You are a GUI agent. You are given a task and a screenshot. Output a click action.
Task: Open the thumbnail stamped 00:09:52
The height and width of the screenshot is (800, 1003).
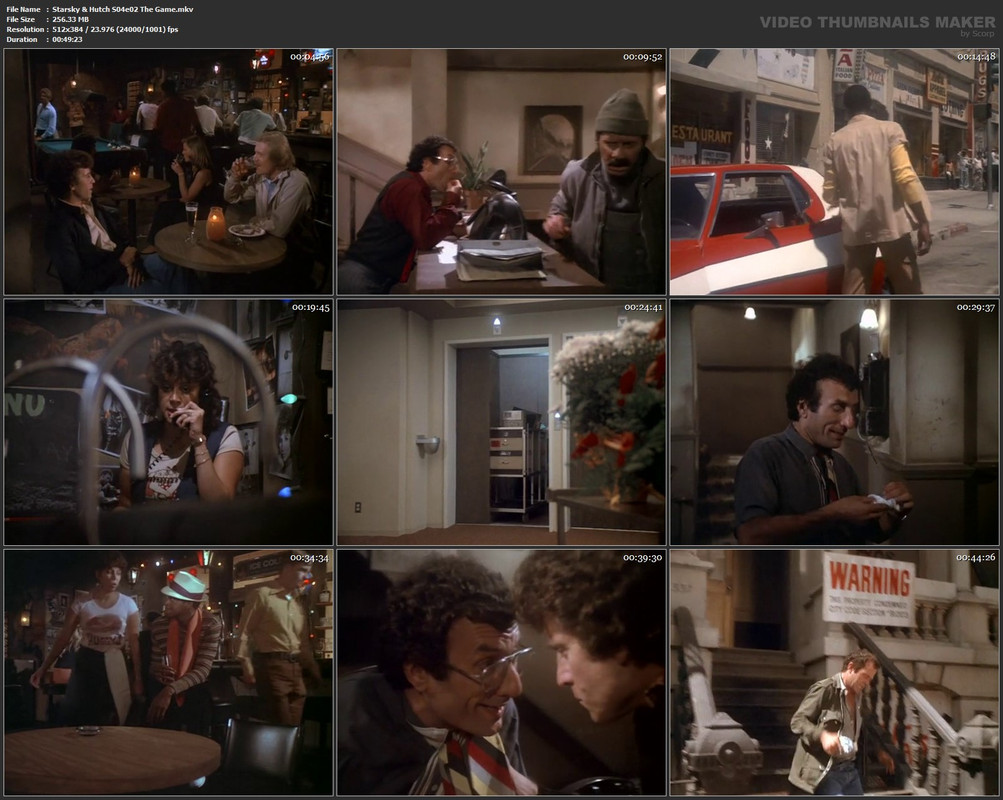click(502, 171)
